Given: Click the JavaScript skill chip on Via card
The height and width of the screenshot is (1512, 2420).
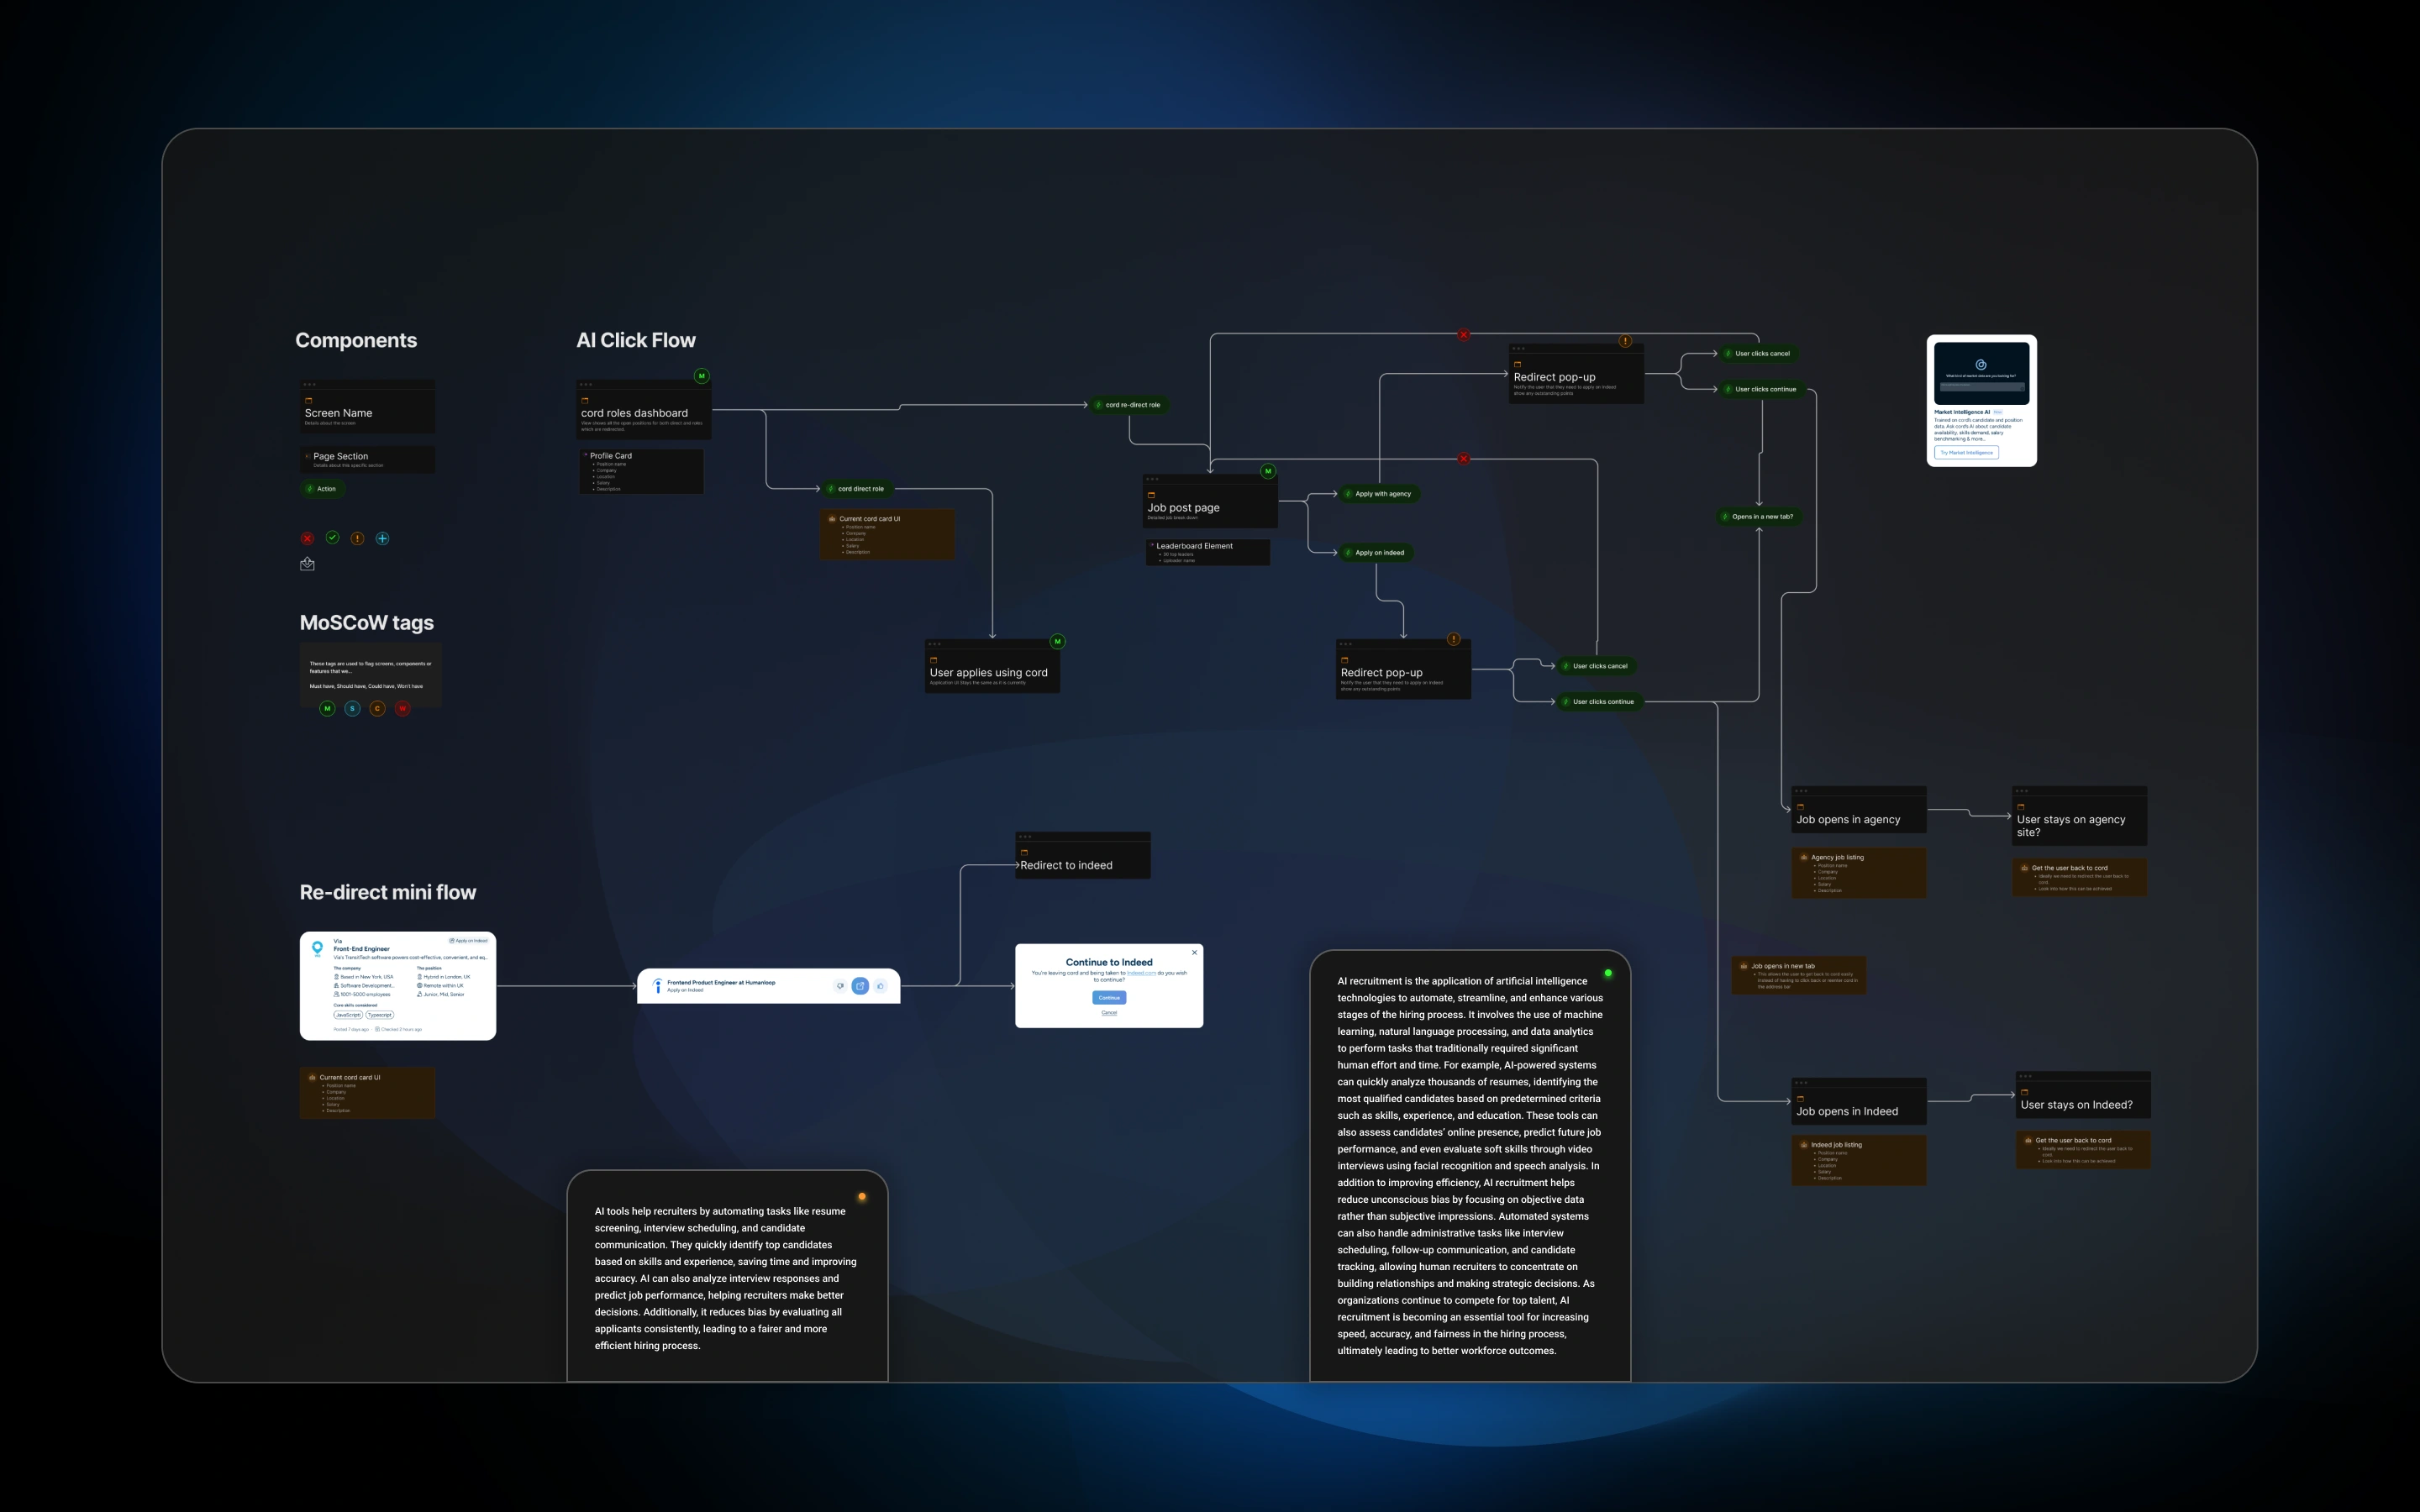Looking at the screenshot, I should 348,1015.
